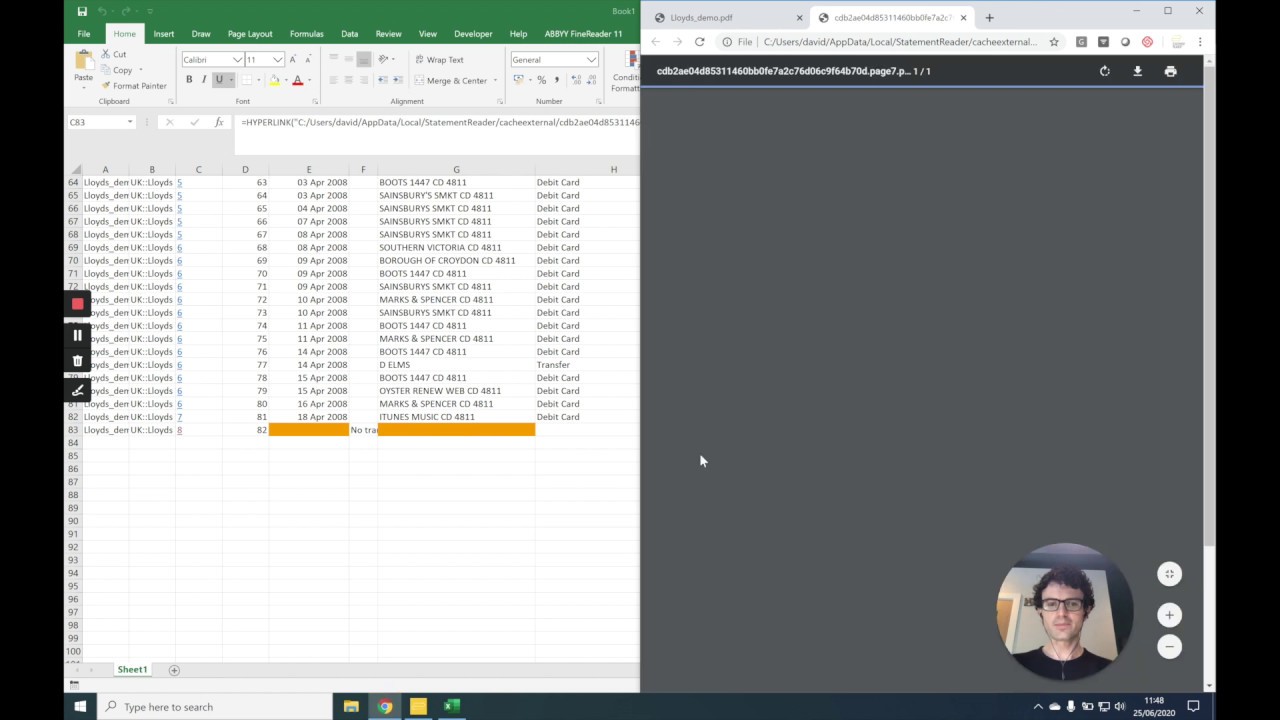Click the orientation text-angle icon
Viewport: 1280px width, 720px height.
383,60
